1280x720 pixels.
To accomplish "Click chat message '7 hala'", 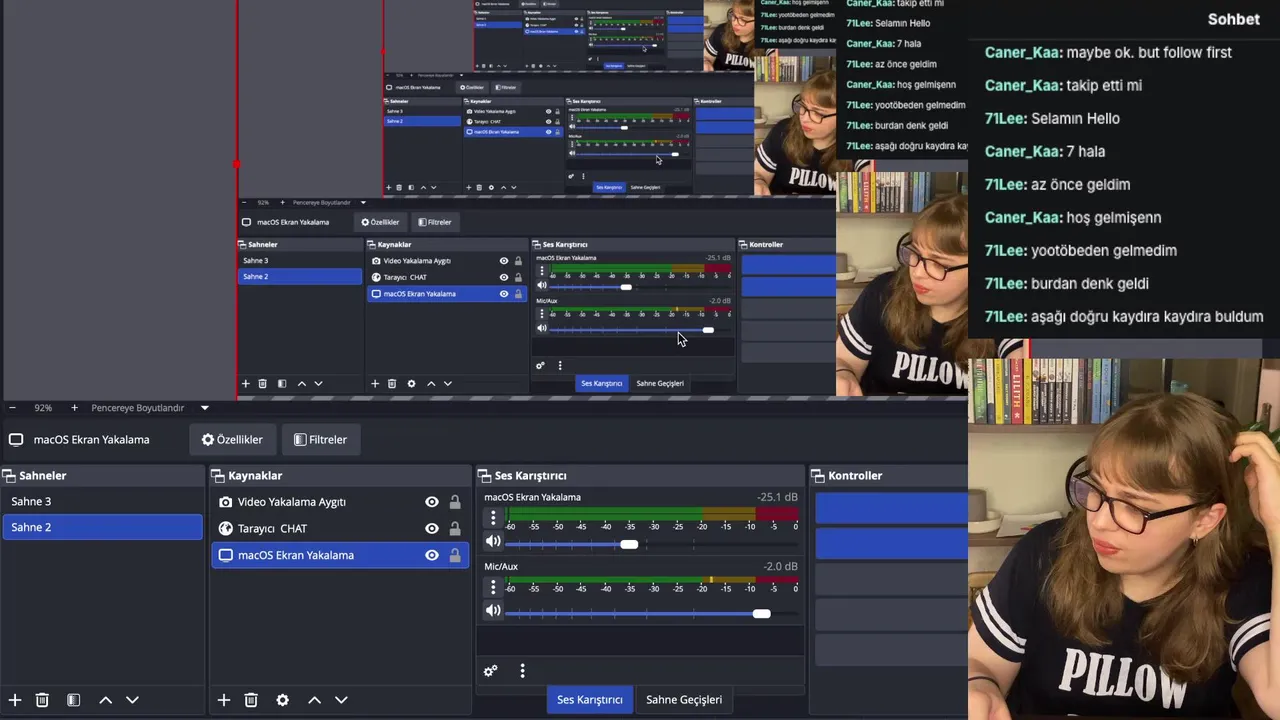I will click(1086, 151).
